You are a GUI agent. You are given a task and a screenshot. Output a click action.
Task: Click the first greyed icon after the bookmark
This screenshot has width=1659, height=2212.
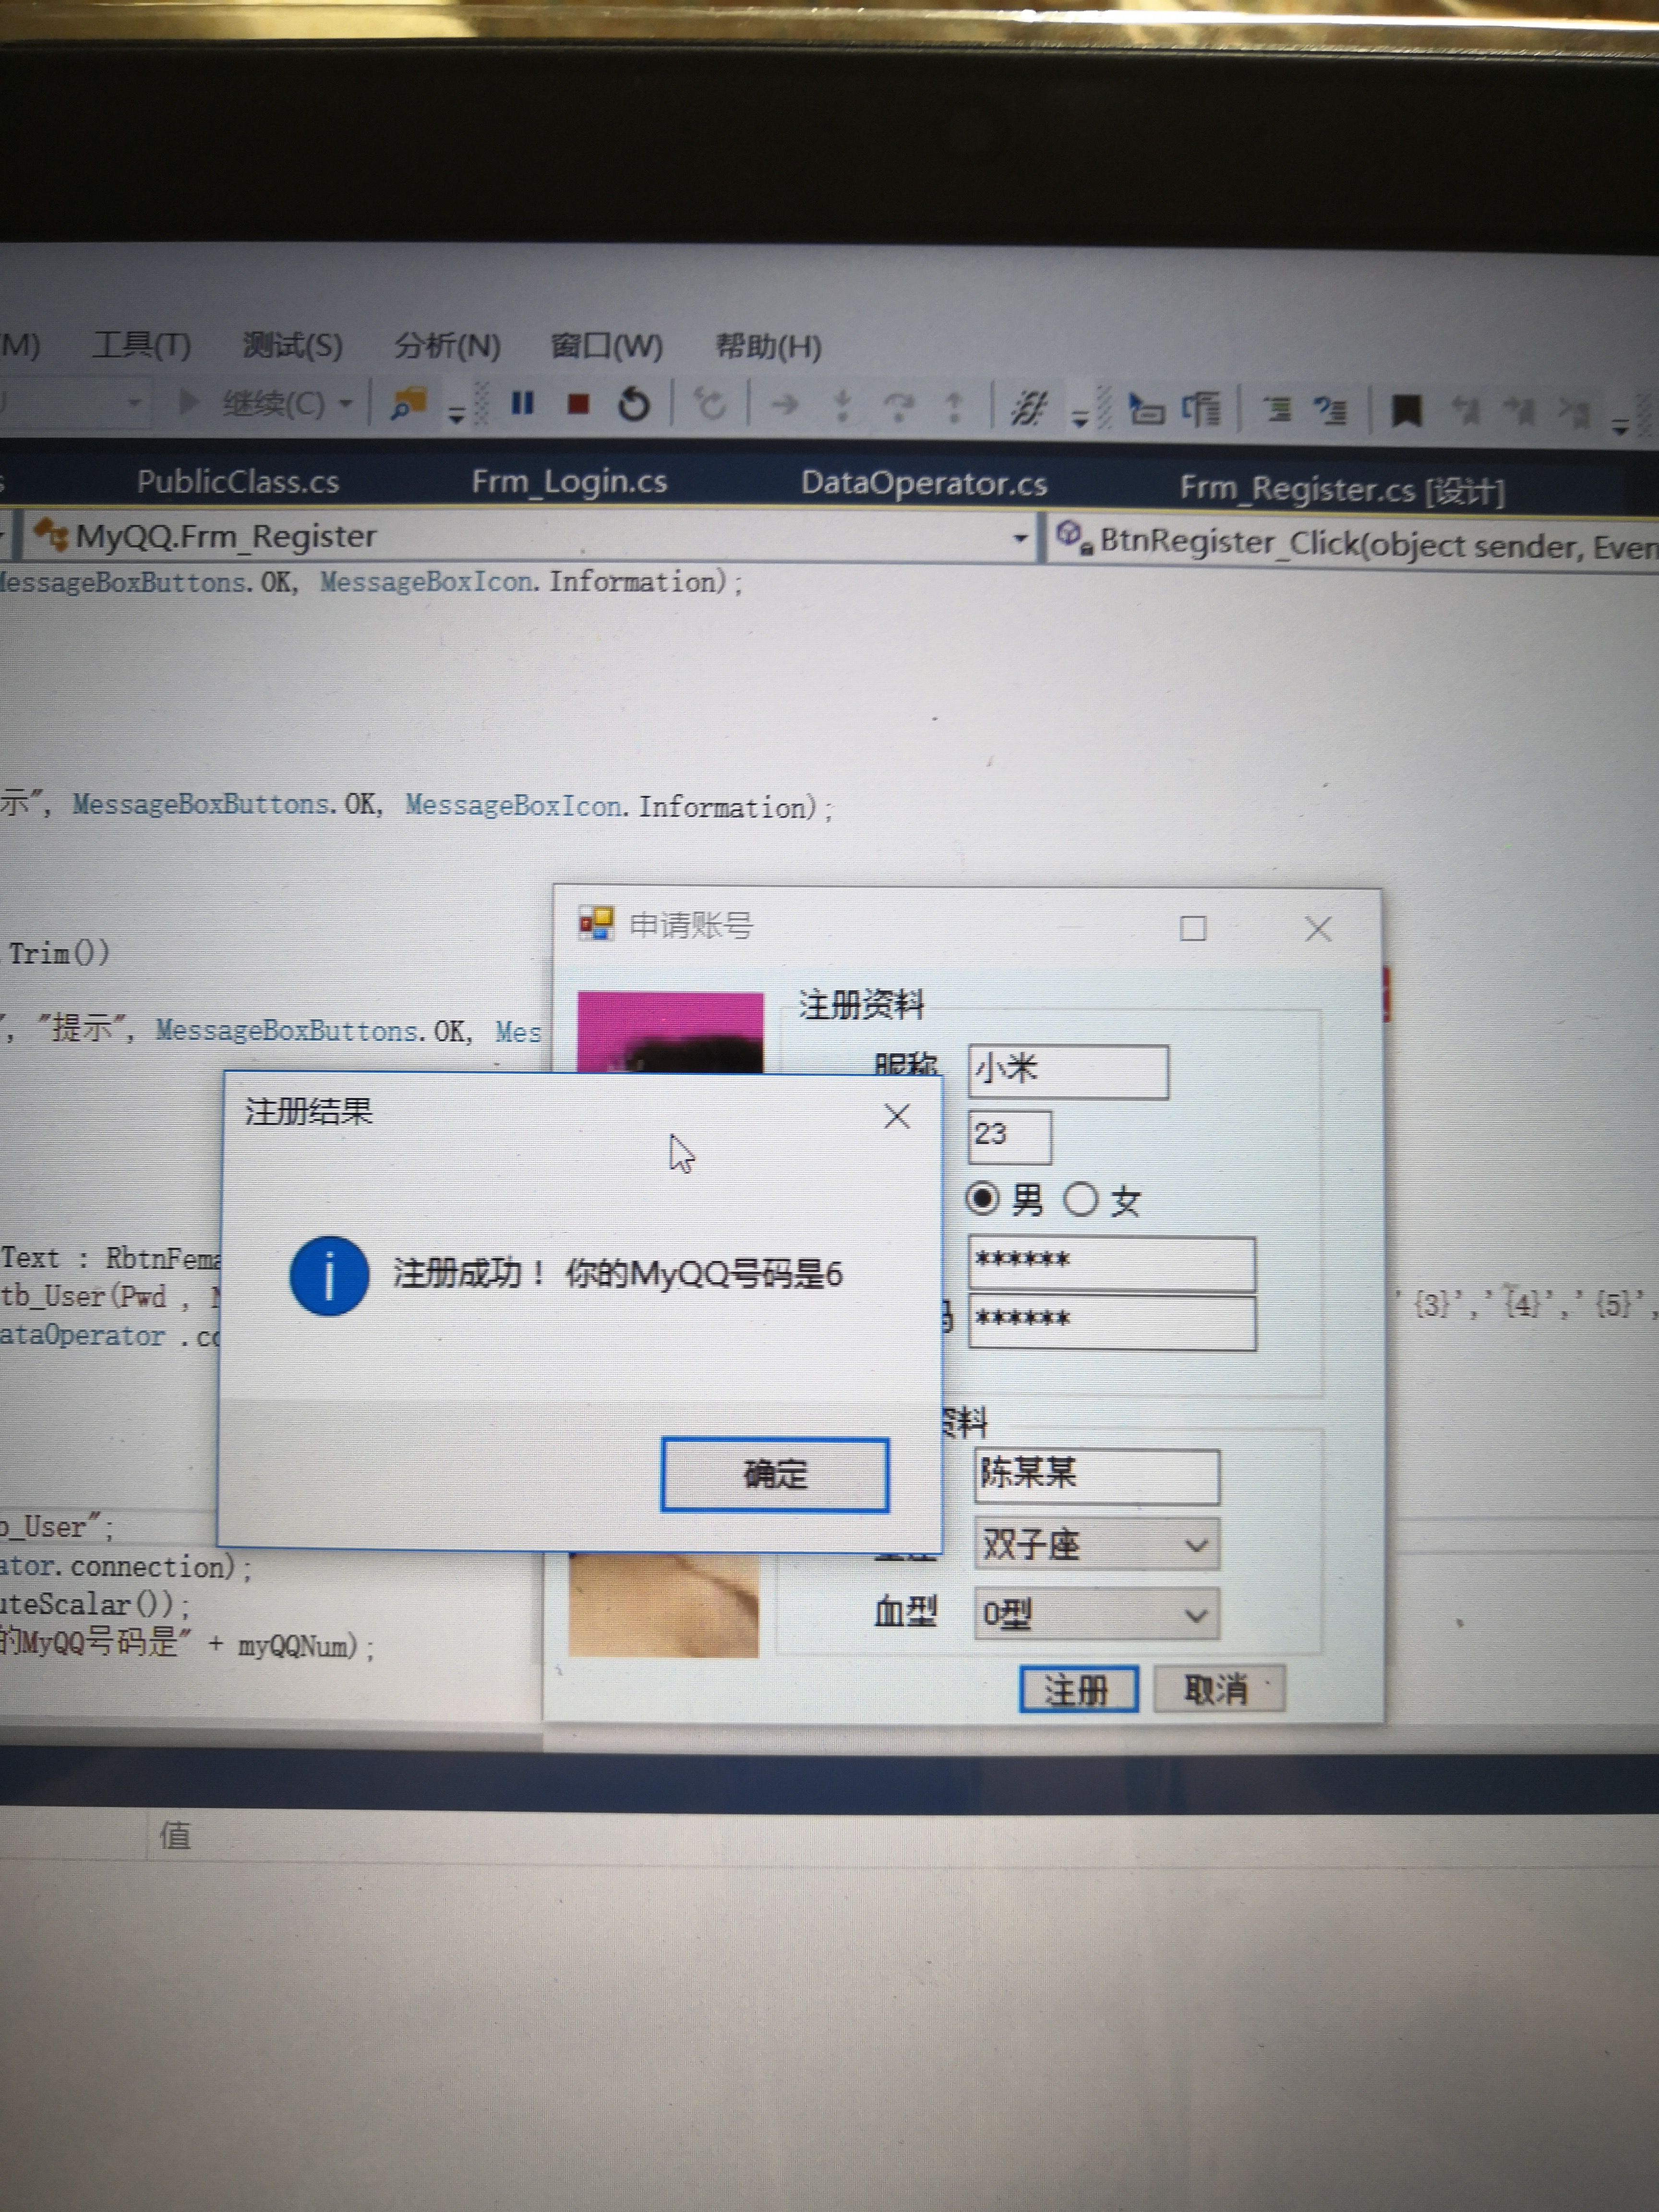tap(1466, 411)
